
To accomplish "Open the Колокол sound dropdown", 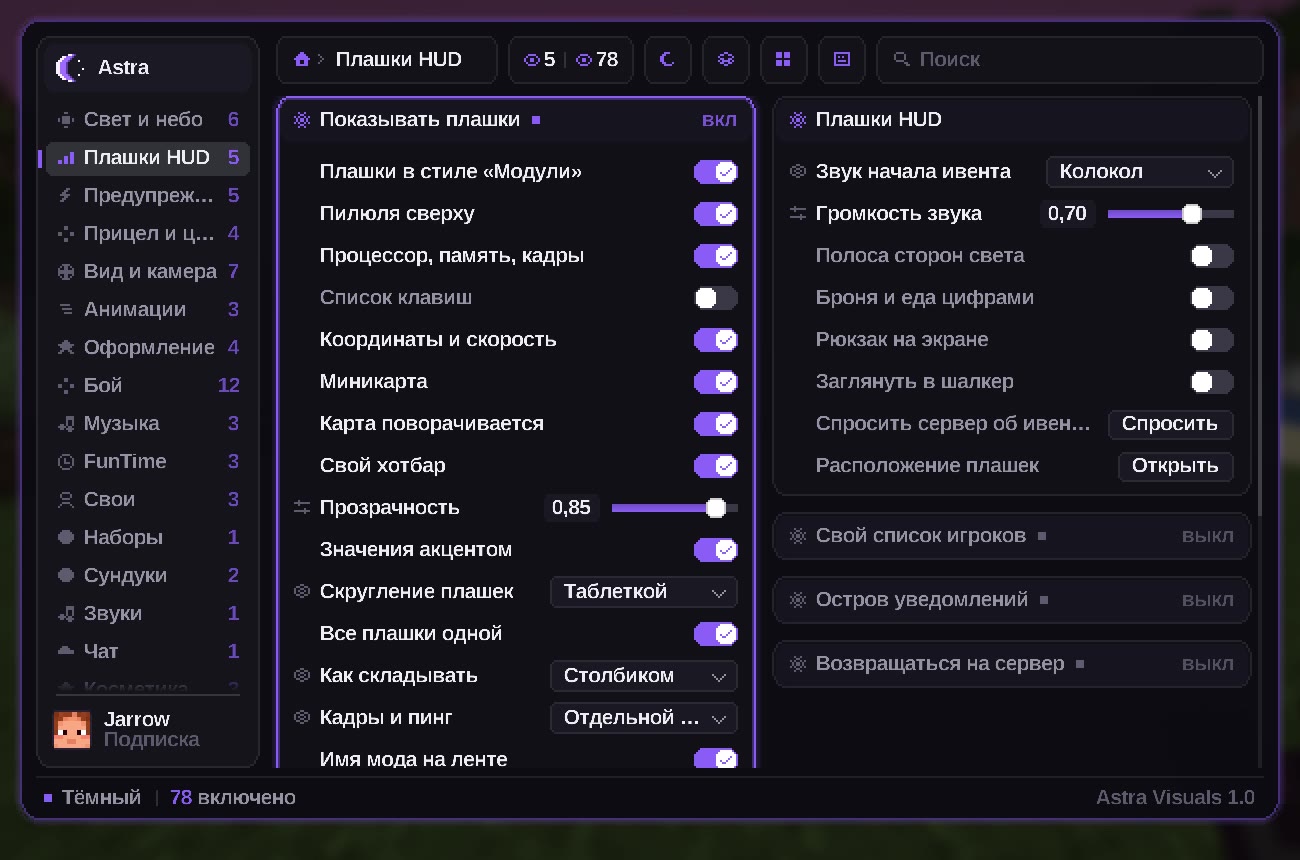I will (1140, 172).
